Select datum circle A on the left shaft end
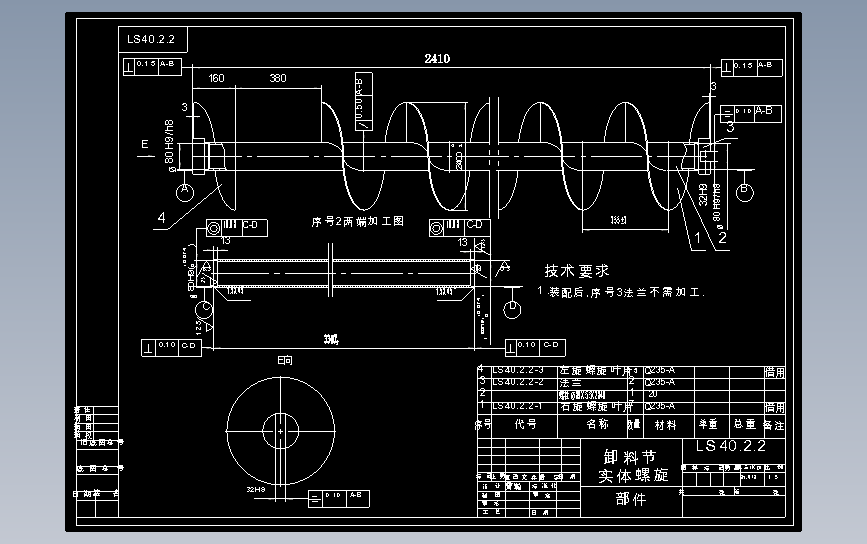 [x=185, y=192]
